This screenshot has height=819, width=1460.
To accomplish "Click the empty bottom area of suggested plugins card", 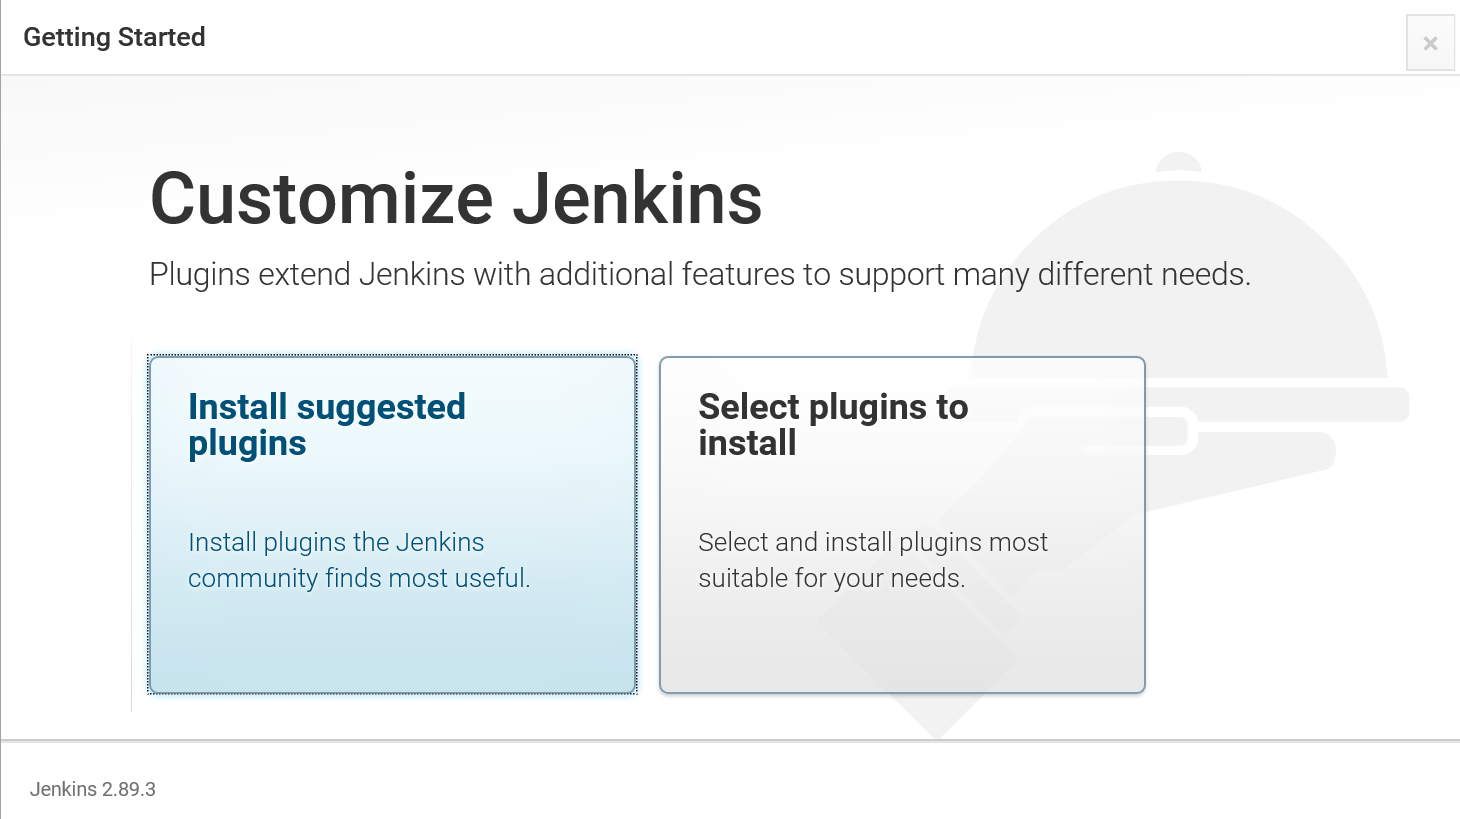I will point(392,645).
